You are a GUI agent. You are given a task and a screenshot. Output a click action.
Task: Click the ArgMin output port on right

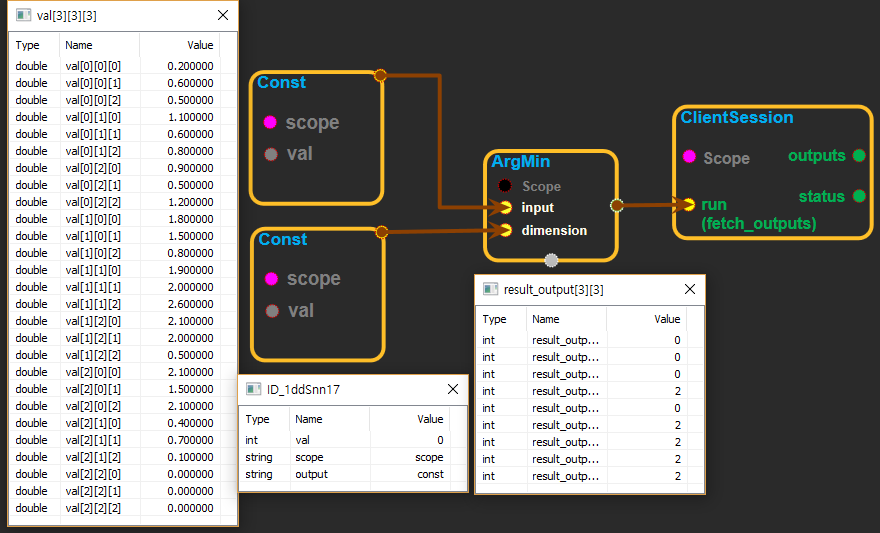(616, 206)
